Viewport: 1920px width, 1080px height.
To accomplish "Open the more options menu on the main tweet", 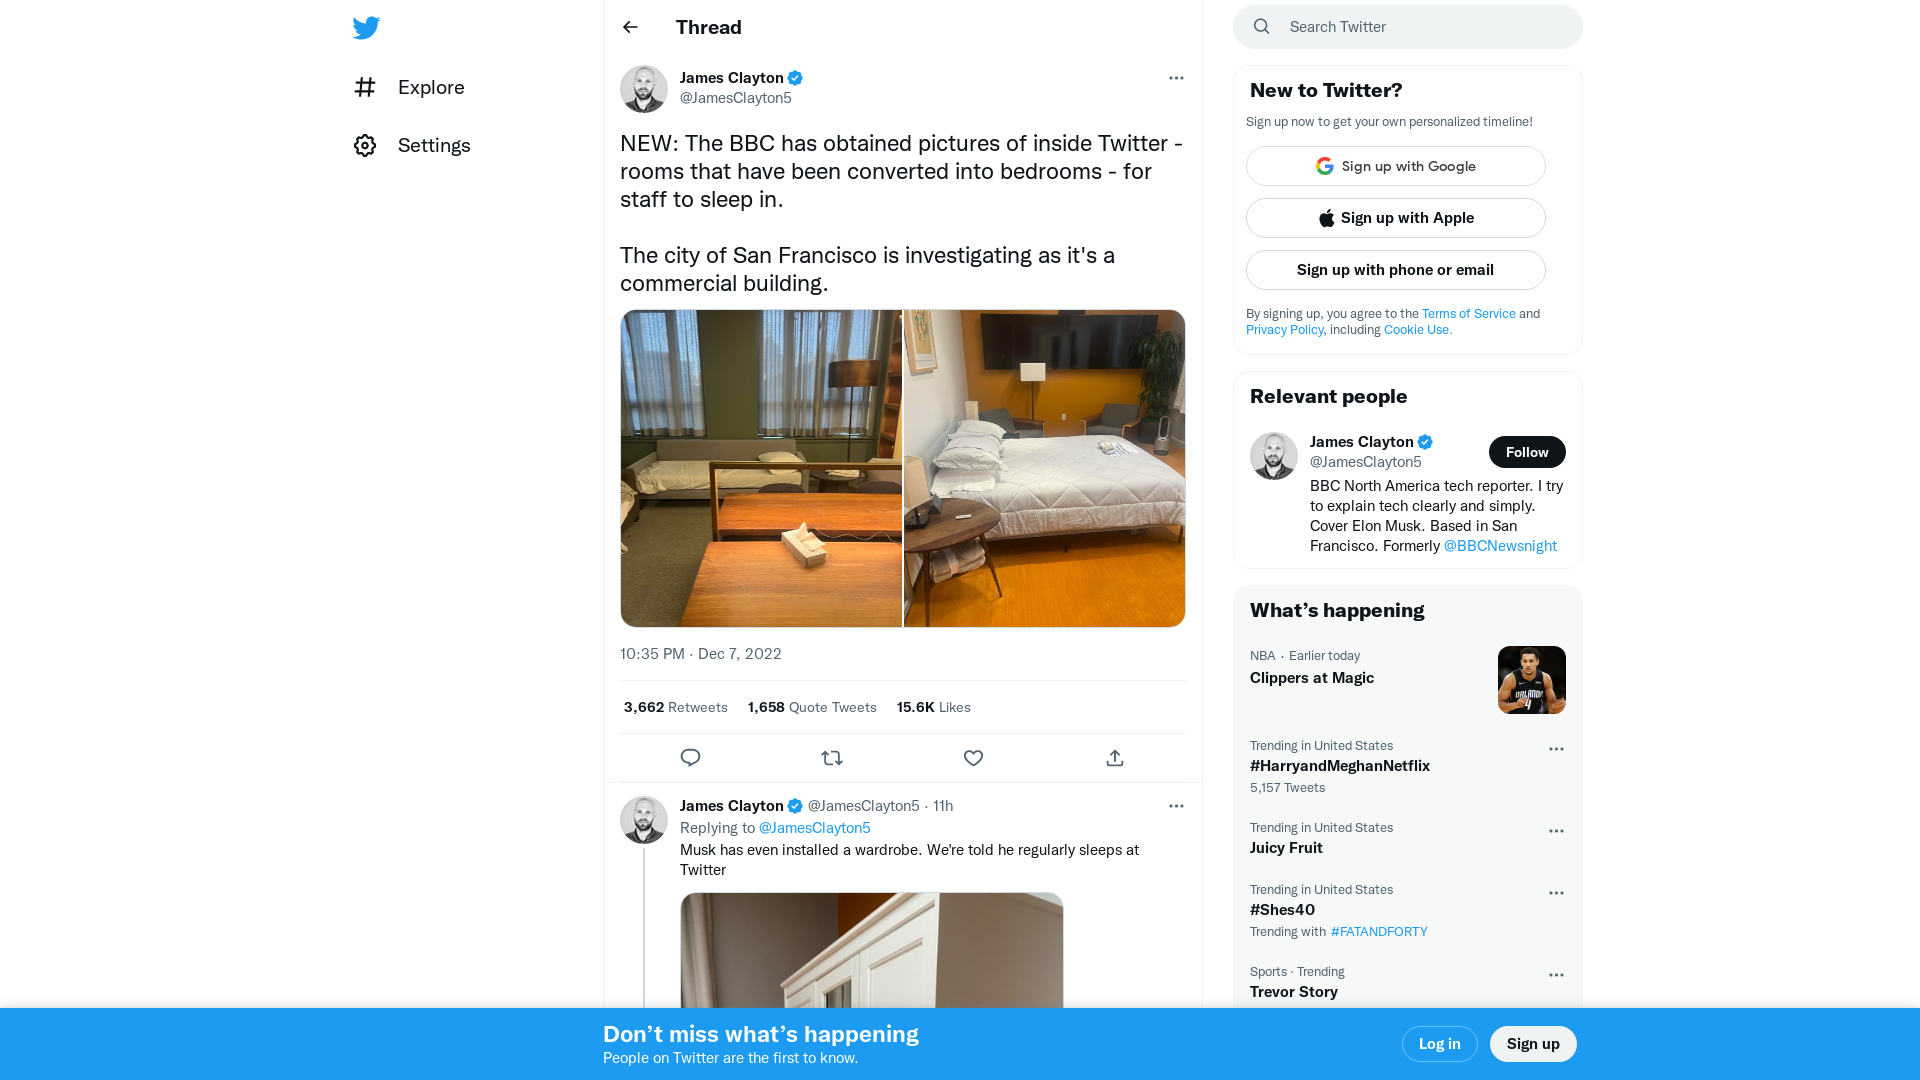I will click(x=1176, y=78).
